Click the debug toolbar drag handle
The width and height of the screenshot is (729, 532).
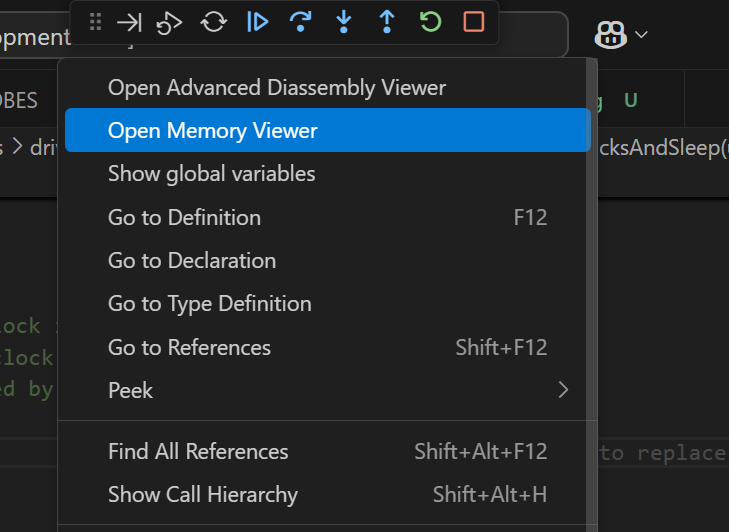[95, 22]
